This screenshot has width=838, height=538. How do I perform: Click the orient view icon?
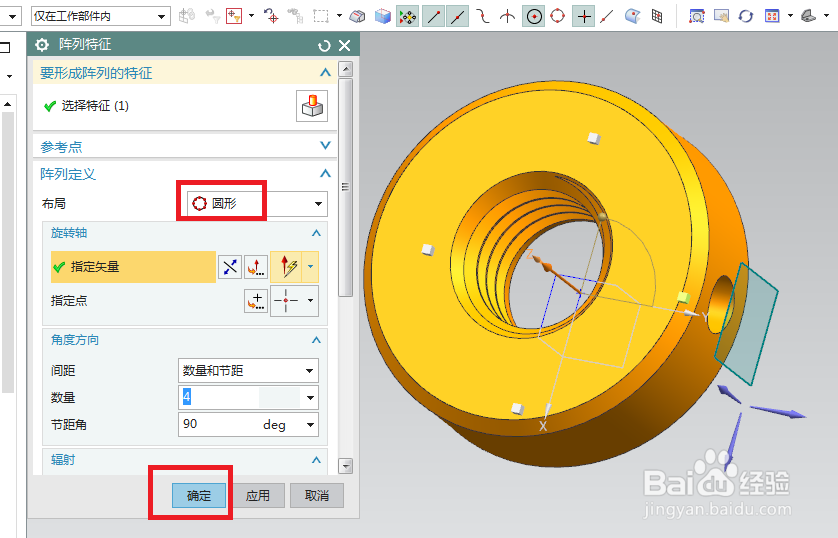[x=772, y=17]
